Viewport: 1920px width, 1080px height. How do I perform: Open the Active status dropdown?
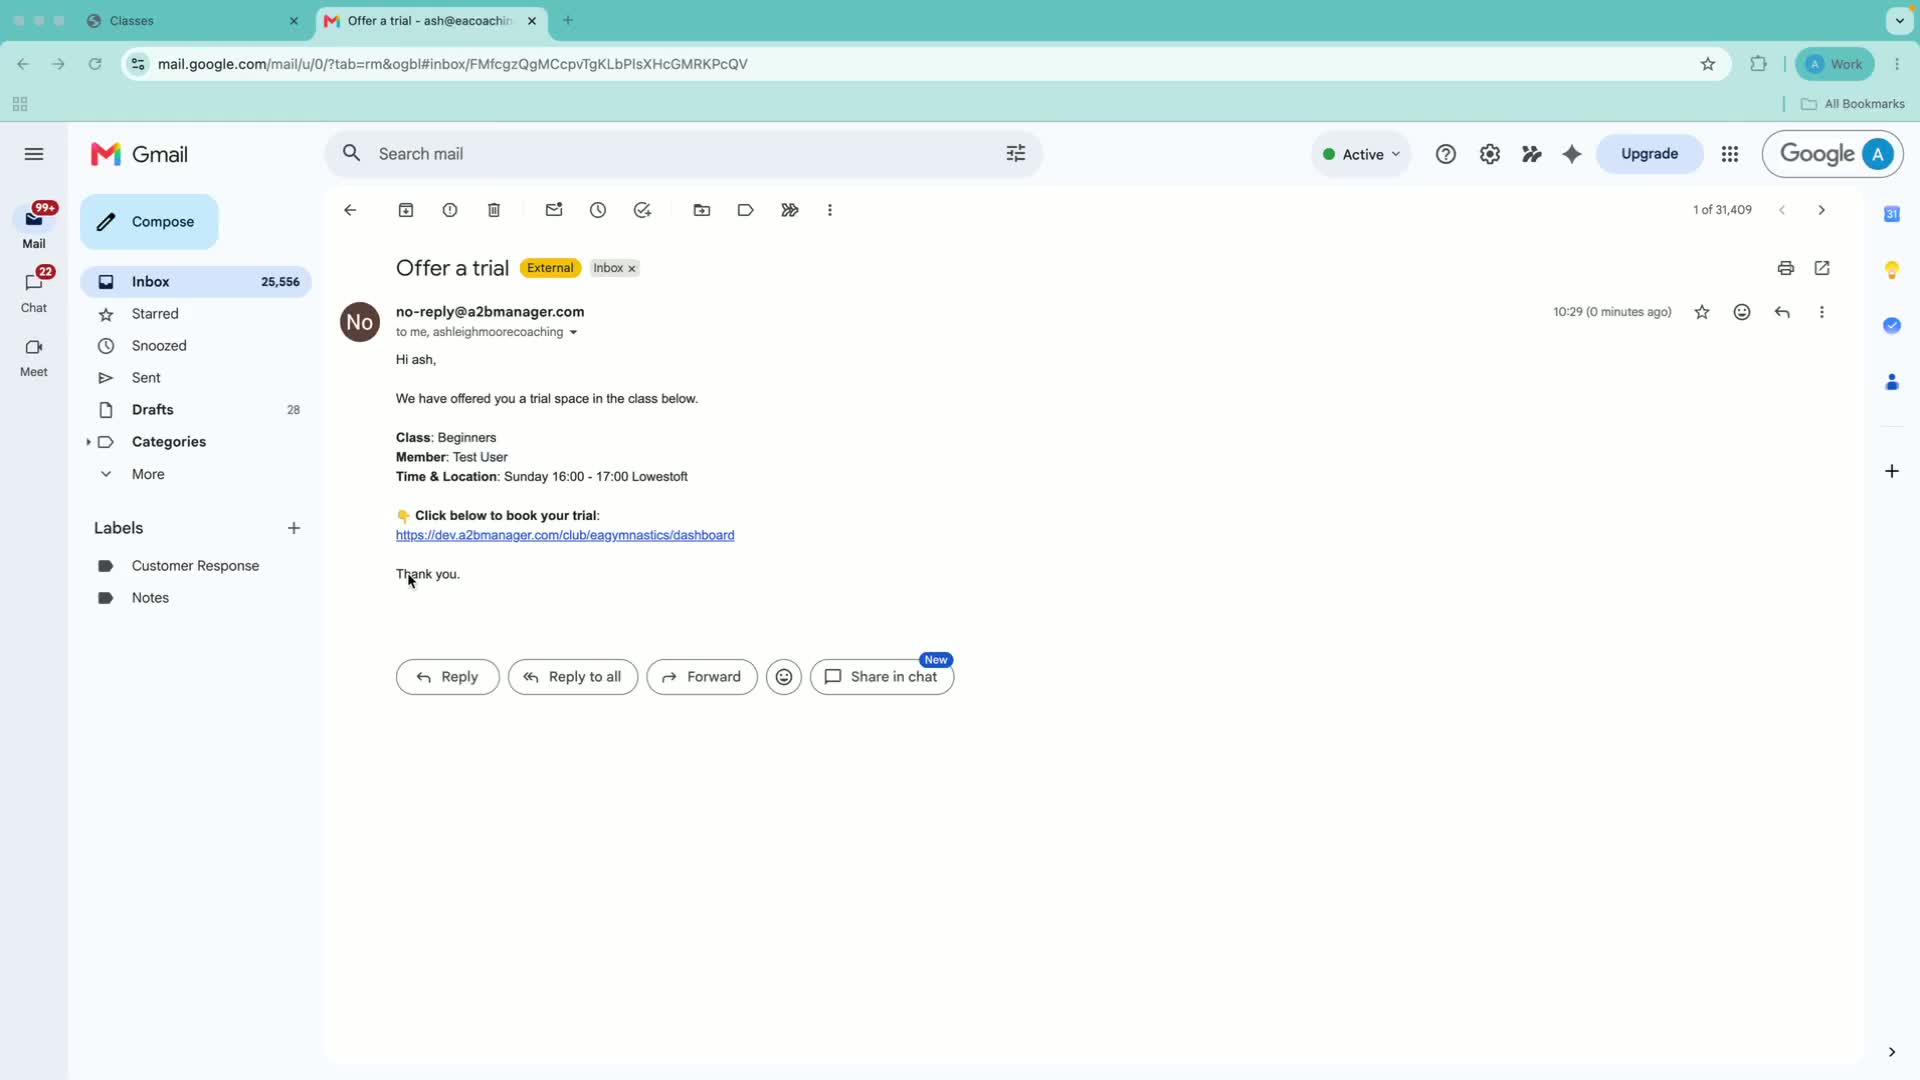pos(1361,154)
